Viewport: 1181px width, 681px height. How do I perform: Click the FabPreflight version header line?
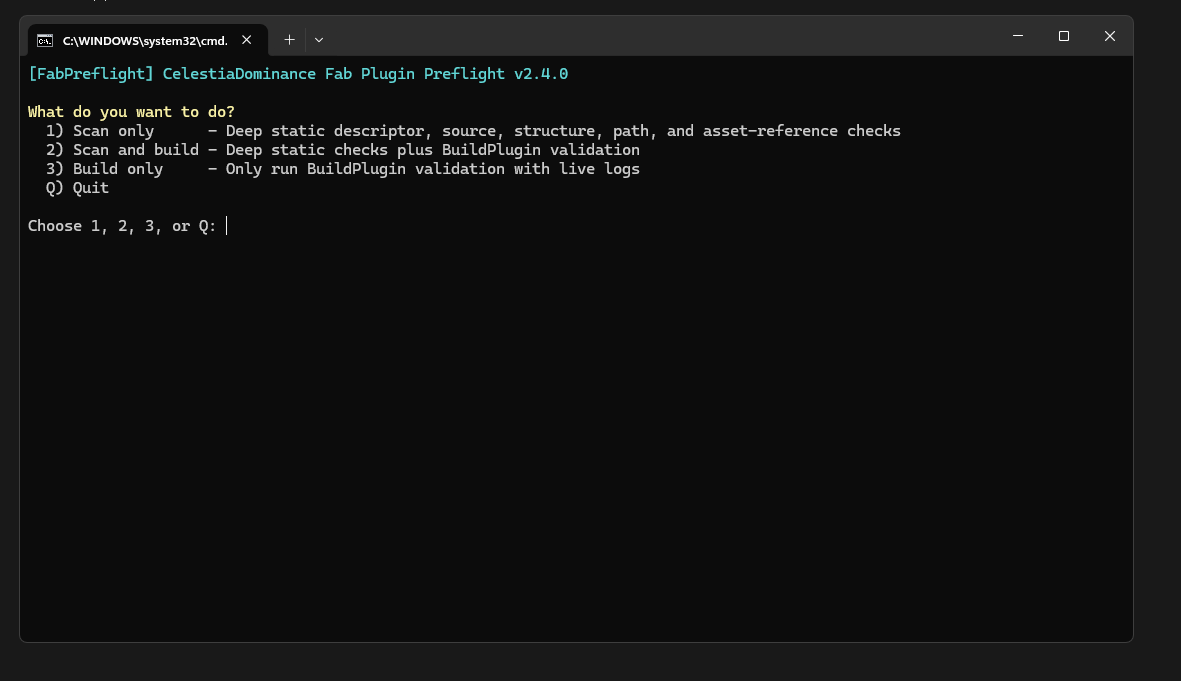pyautogui.click(x=298, y=74)
